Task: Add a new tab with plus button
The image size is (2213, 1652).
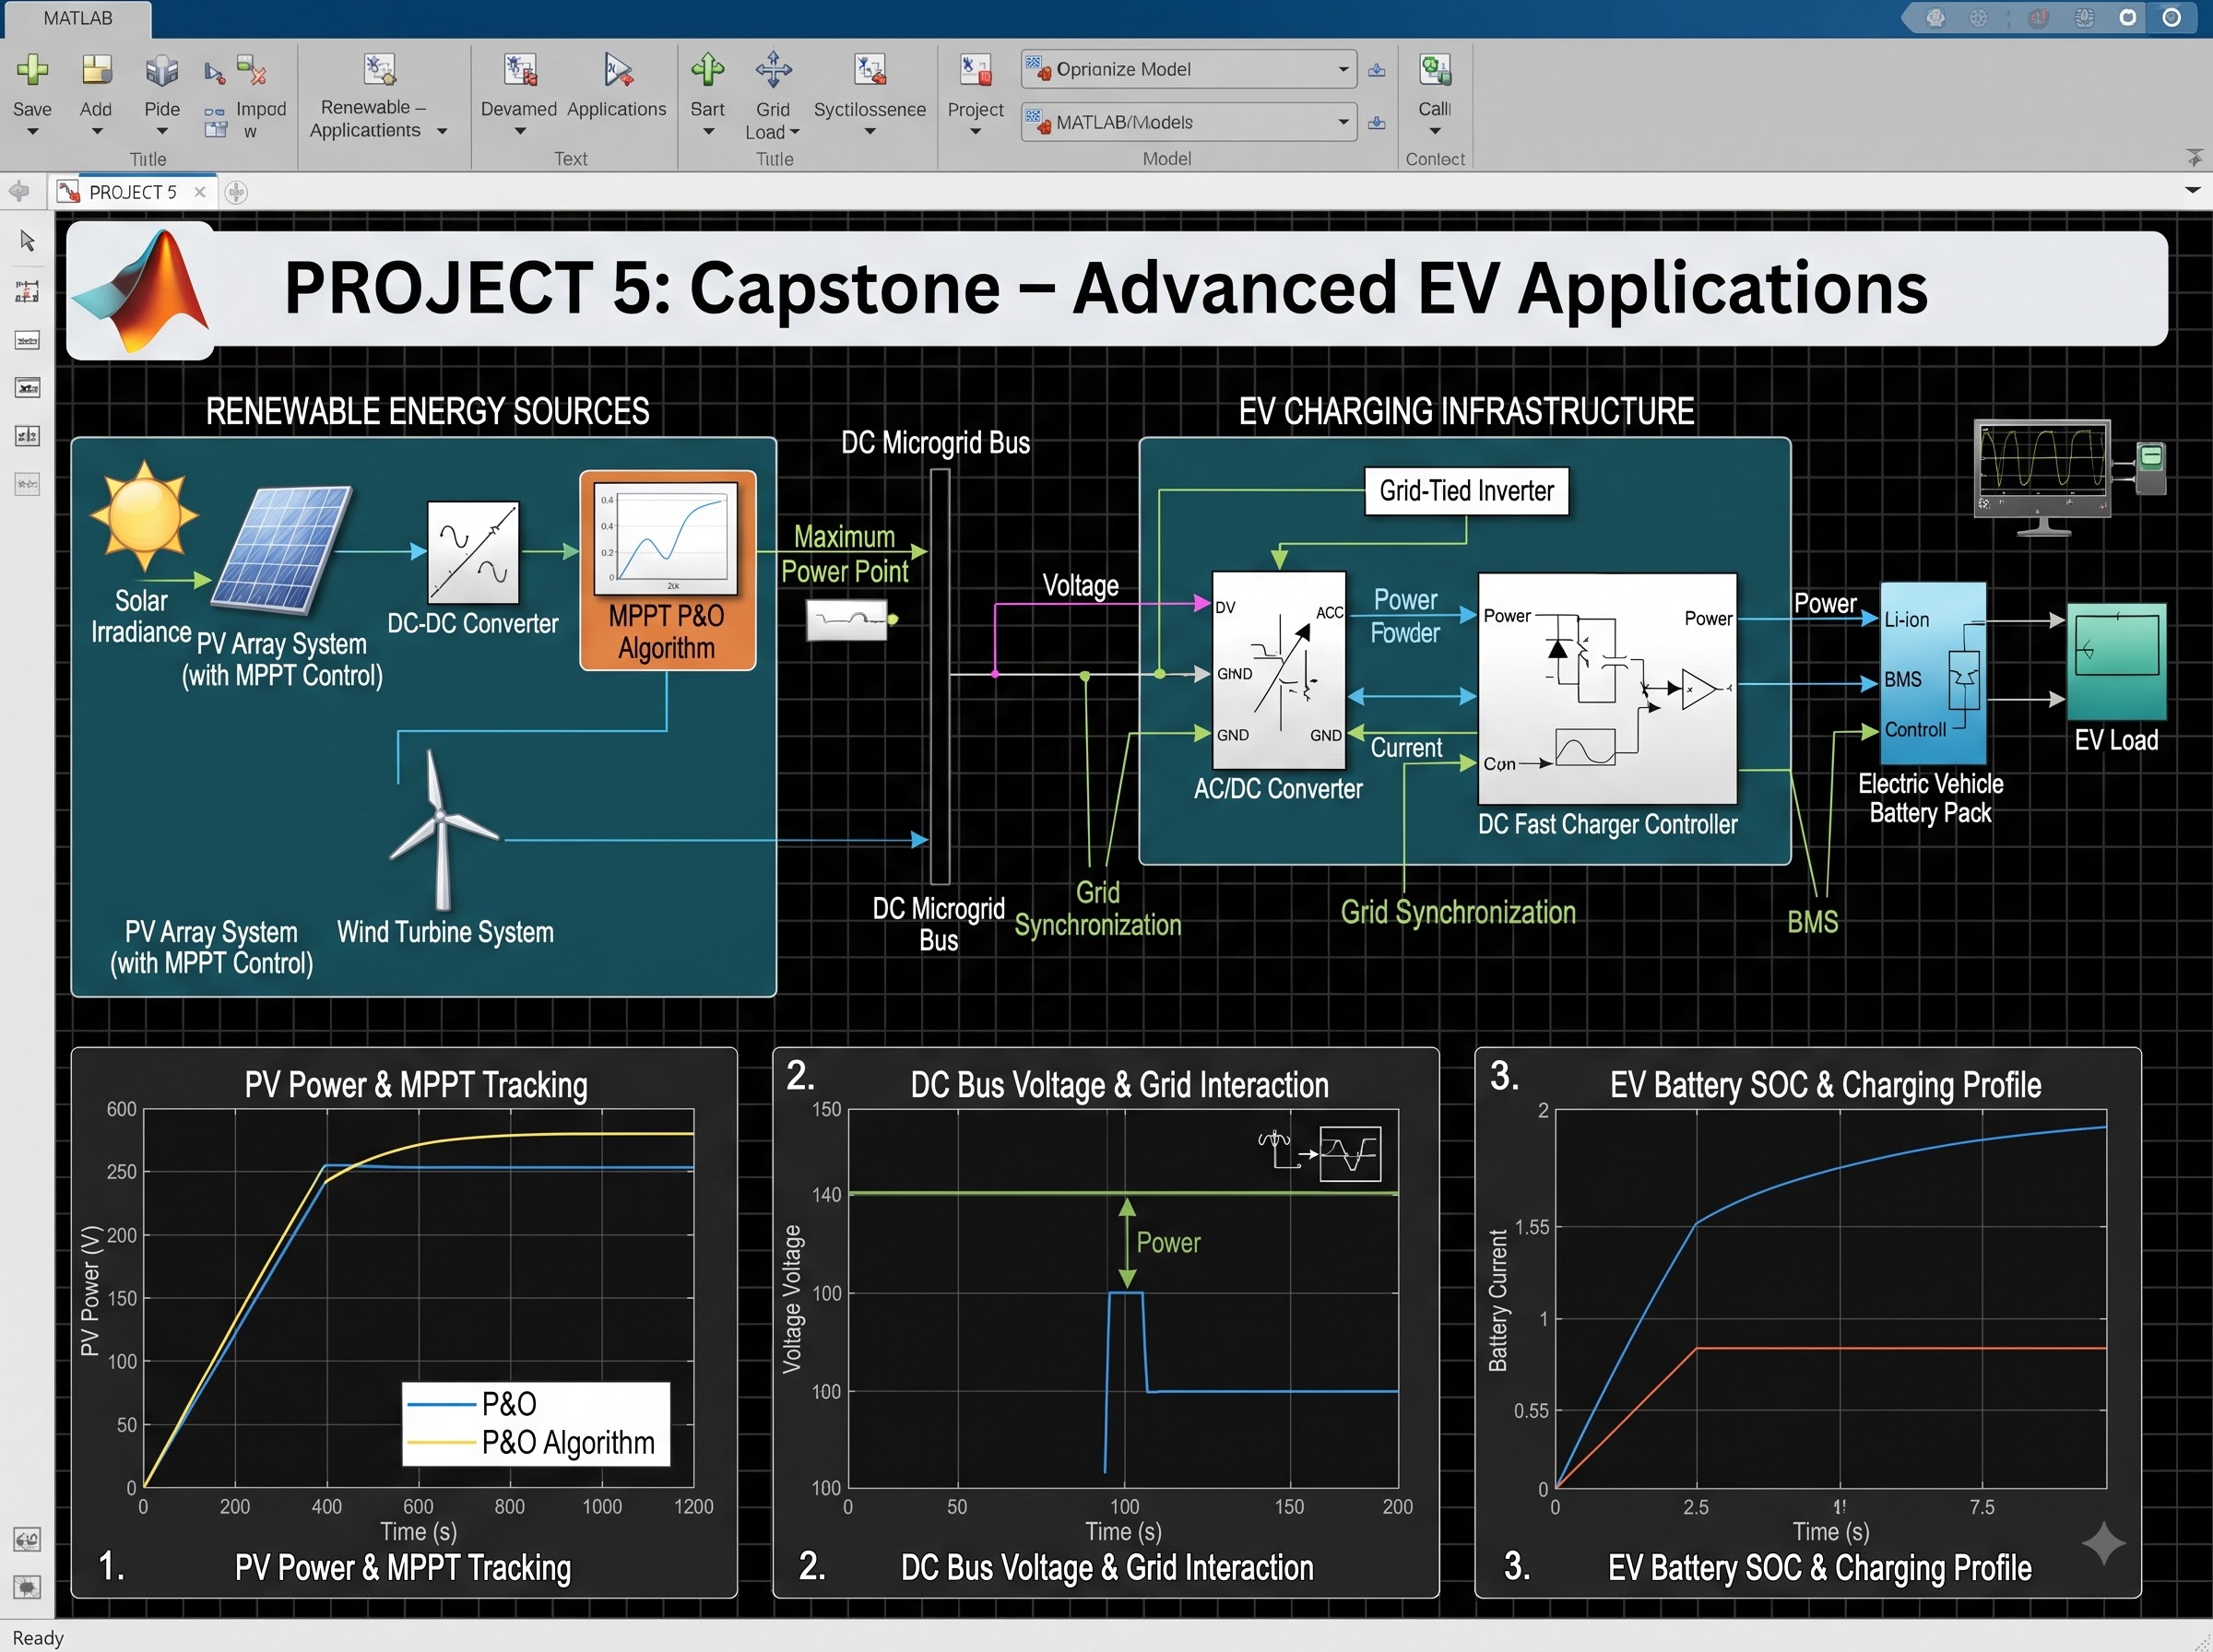Action: pyautogui.click(x=236, y=192)
